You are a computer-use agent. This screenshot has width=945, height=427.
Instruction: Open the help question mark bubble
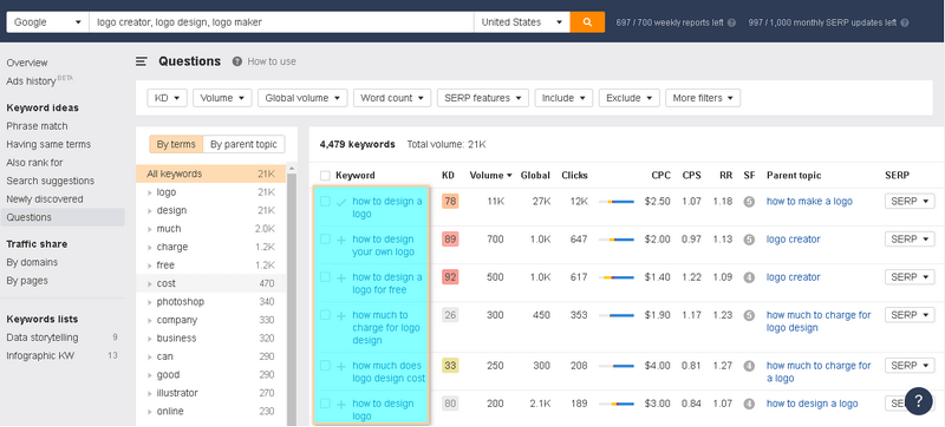coord(918,401)
